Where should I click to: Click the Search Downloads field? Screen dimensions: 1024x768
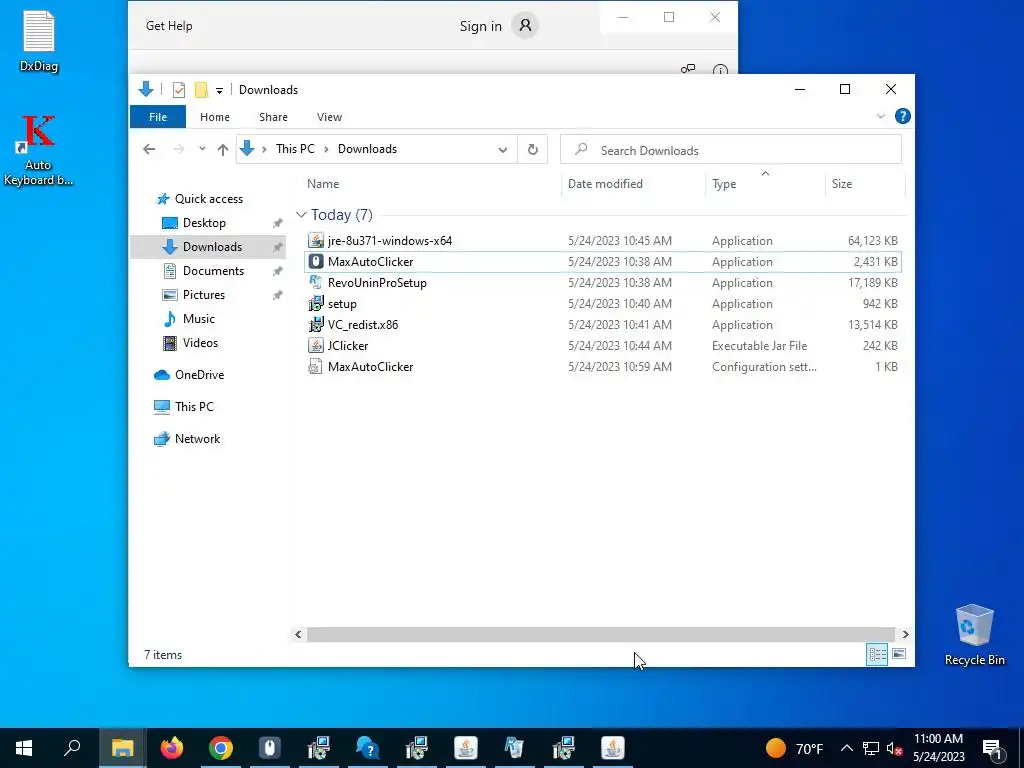click(731, 150)
